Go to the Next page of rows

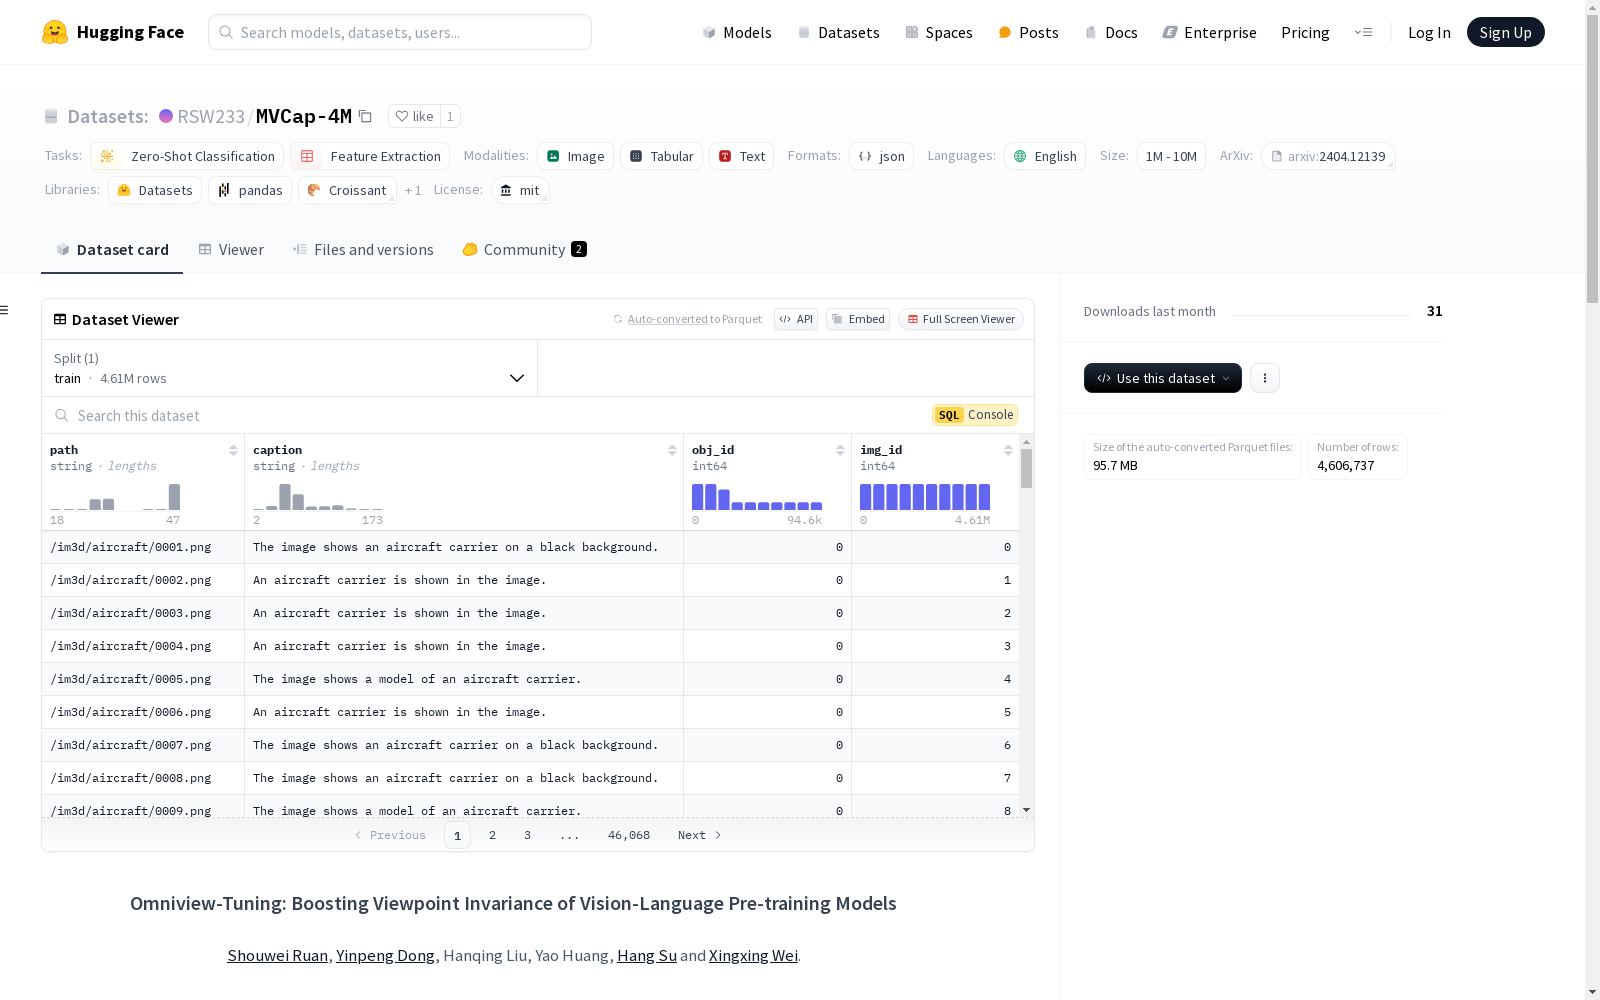699,835
